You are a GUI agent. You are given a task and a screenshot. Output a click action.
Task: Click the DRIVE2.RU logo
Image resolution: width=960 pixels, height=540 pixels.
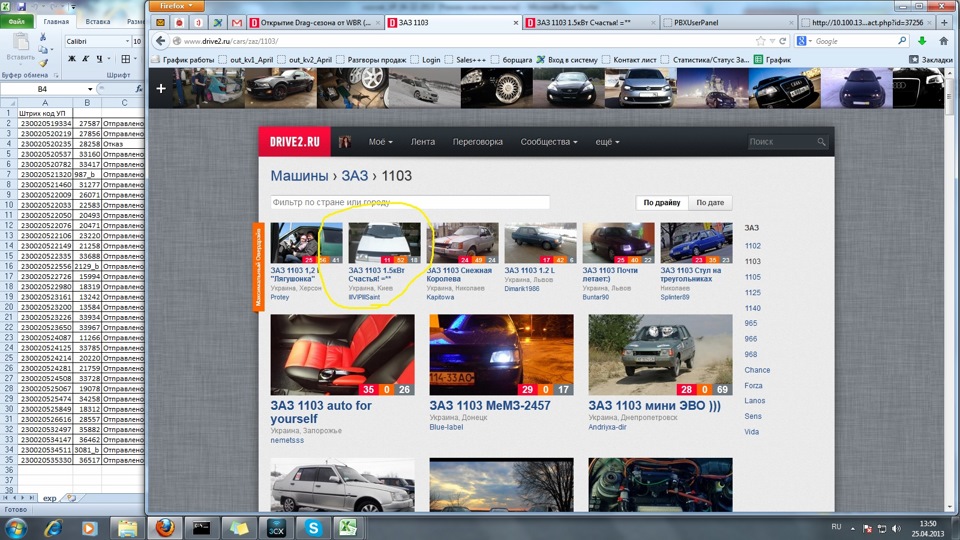[294, 141]
